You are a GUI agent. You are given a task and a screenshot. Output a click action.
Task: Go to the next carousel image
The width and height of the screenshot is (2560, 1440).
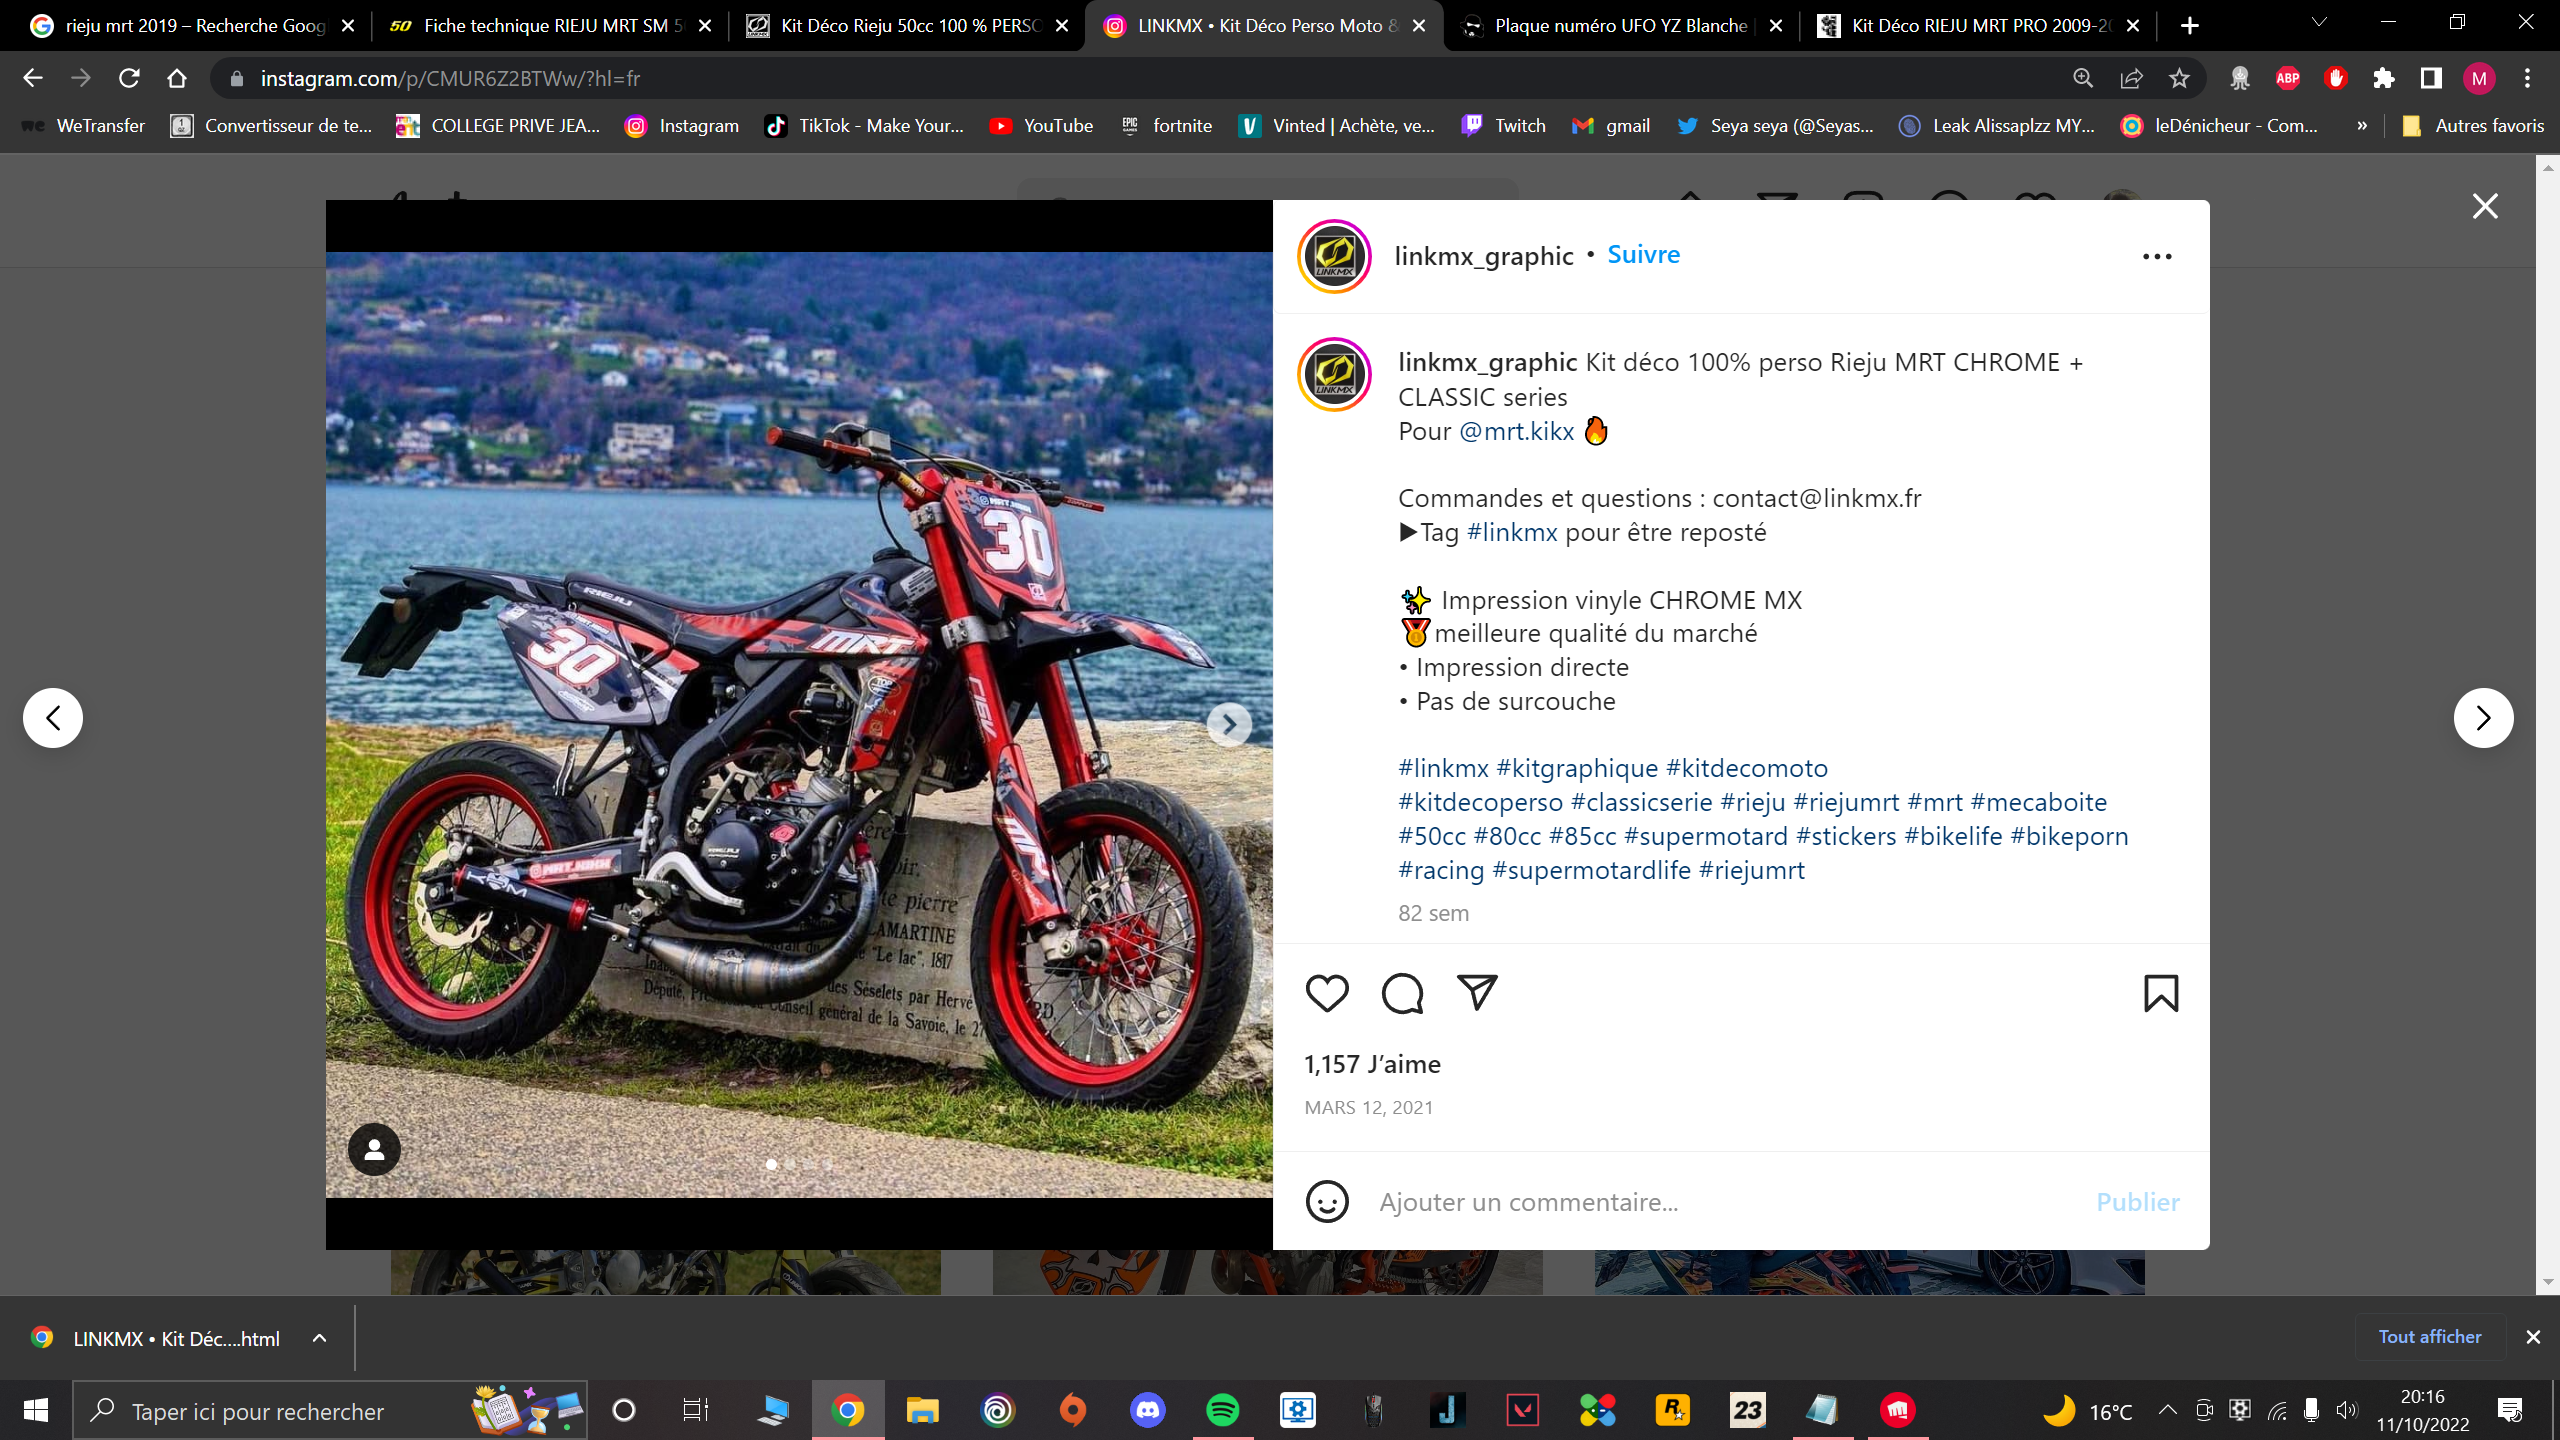tap(1229, 724)
